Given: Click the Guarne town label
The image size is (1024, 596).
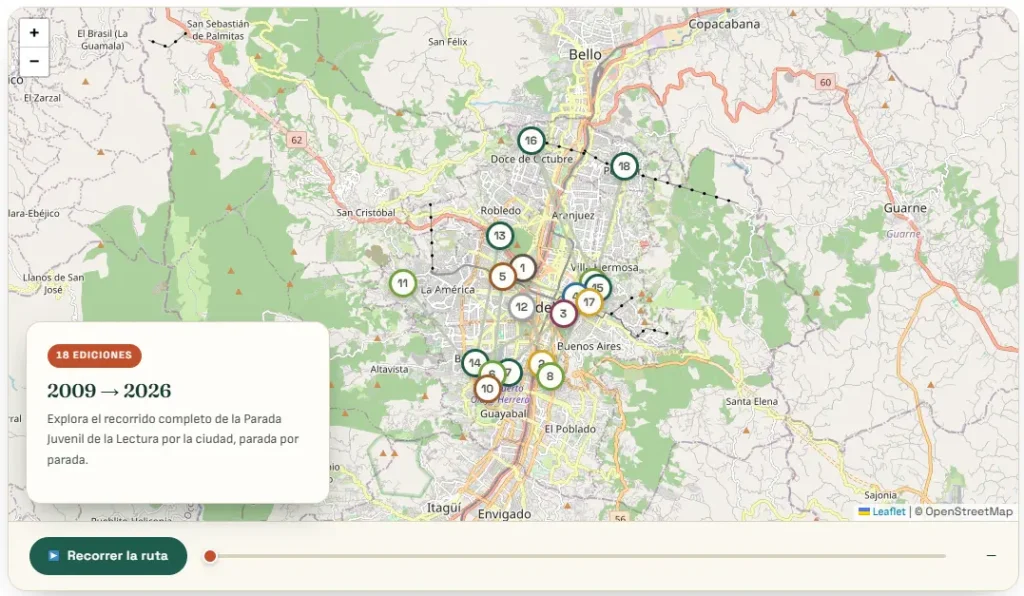Looking at the screenshot, I should pyautogui.click(x=905, y=208).
